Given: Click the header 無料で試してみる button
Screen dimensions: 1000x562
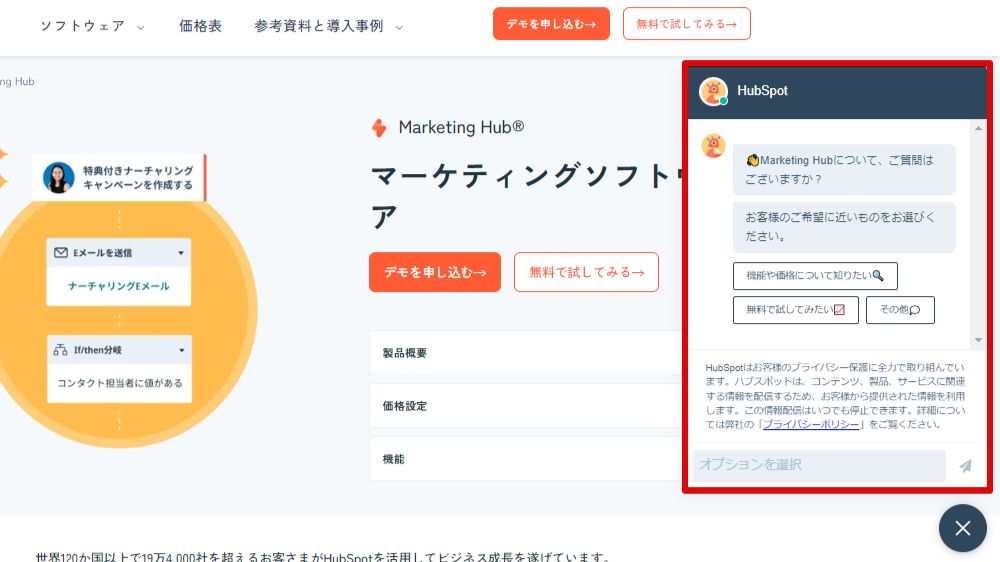Looking at the screenshot, I should tap(686, 24).
